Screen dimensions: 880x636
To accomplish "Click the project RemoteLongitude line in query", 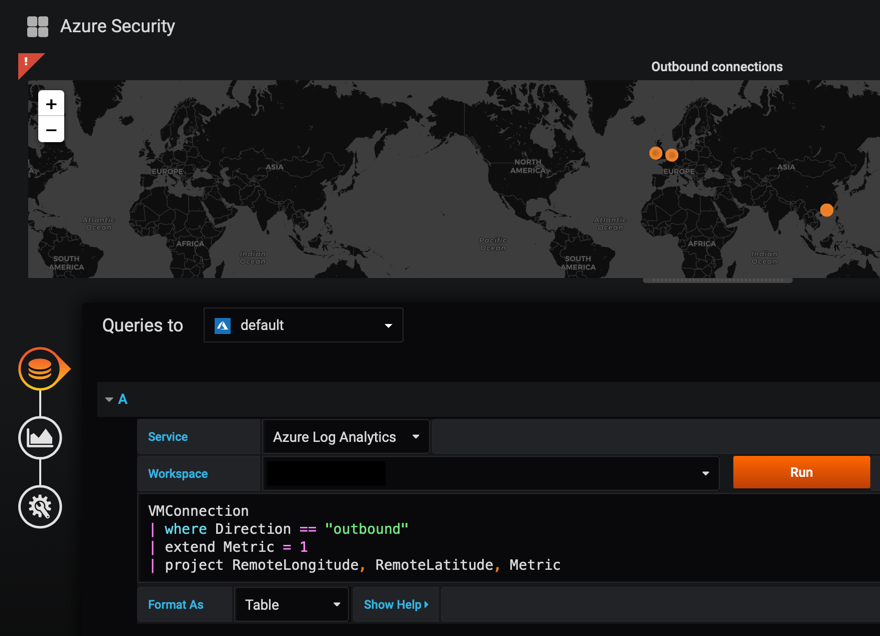I will (355, 565).
